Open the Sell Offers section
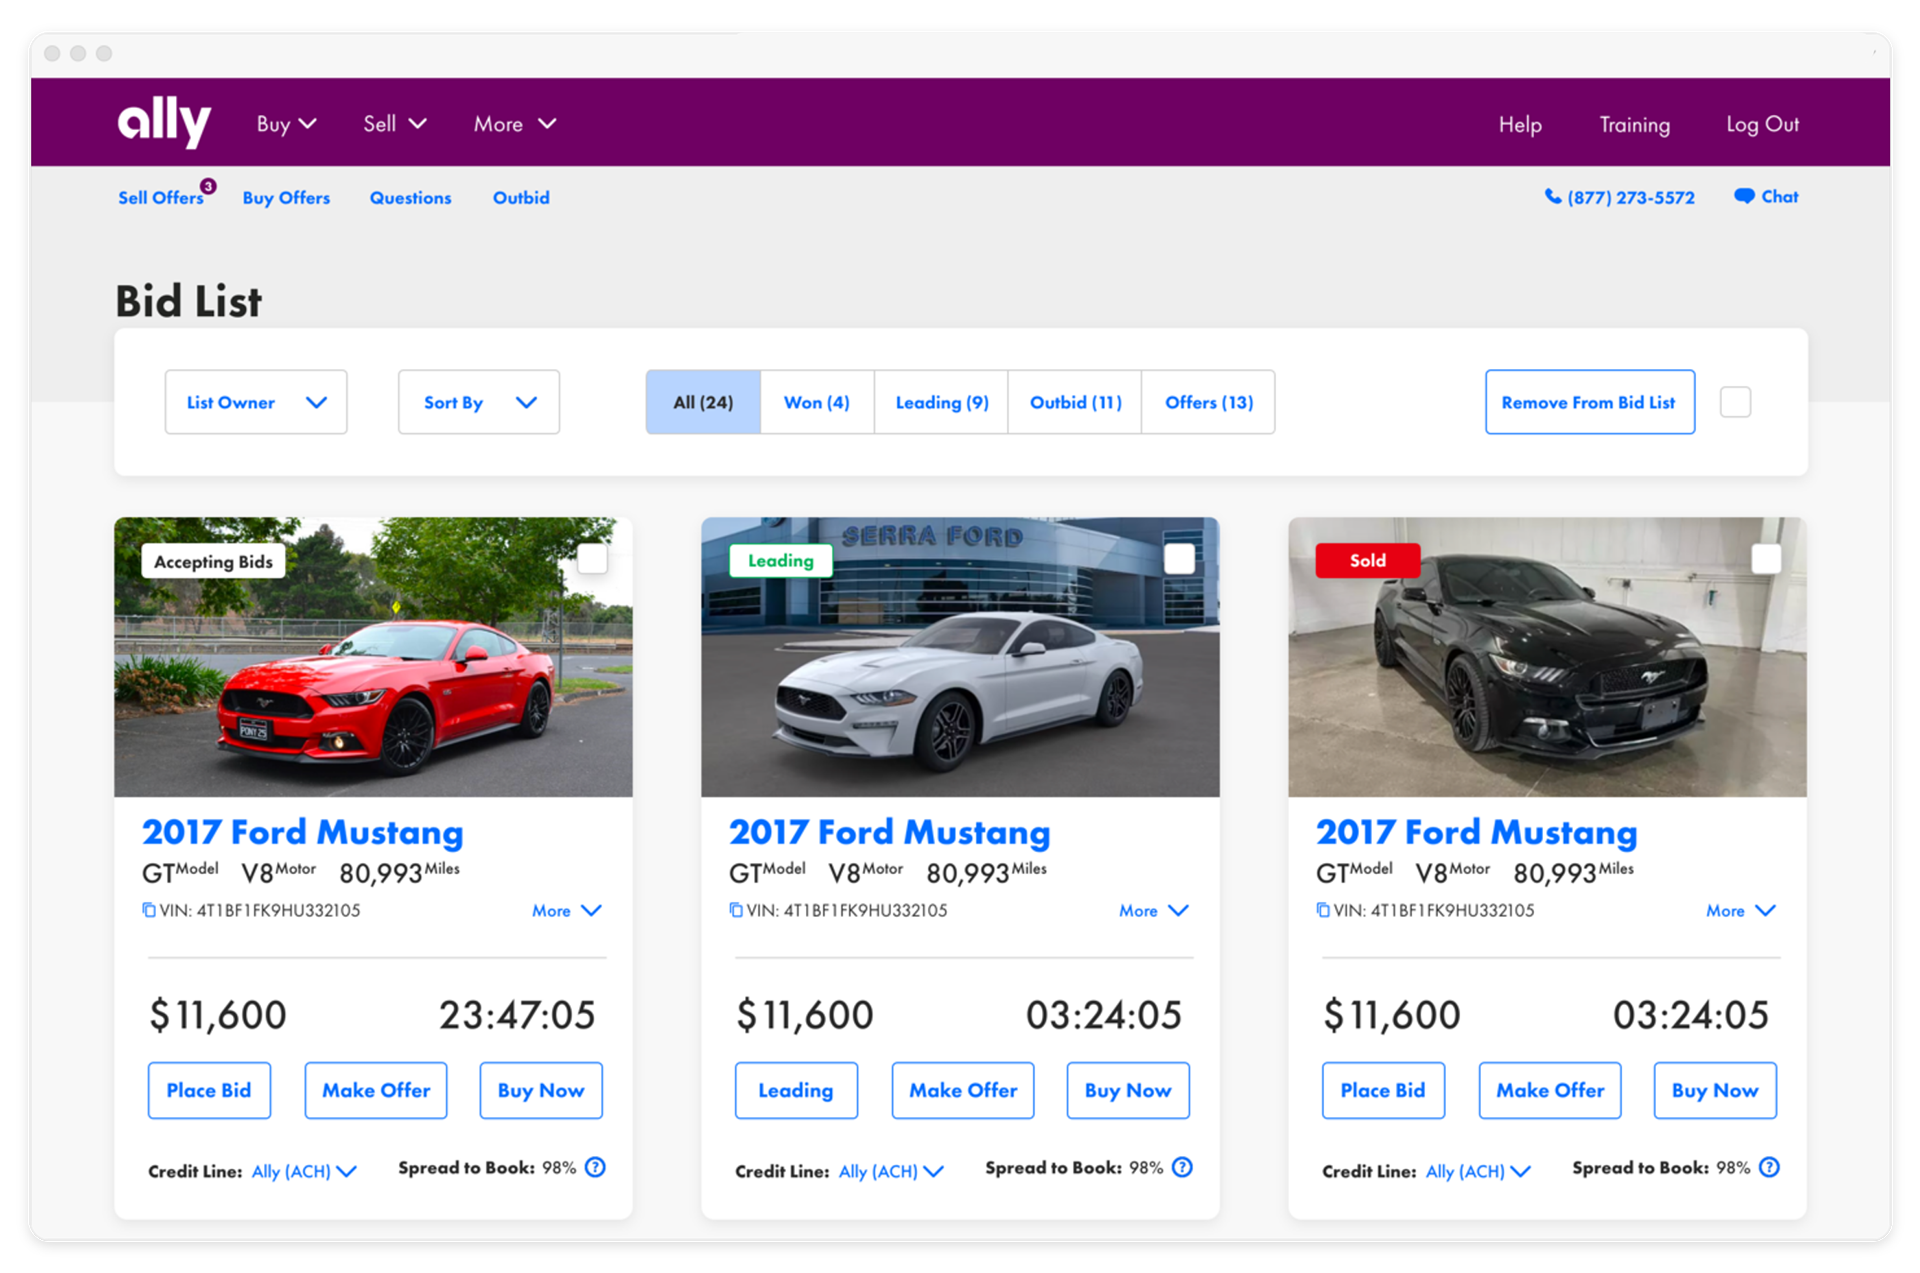Screen dimensions: 1920x1273 (160, 198)
